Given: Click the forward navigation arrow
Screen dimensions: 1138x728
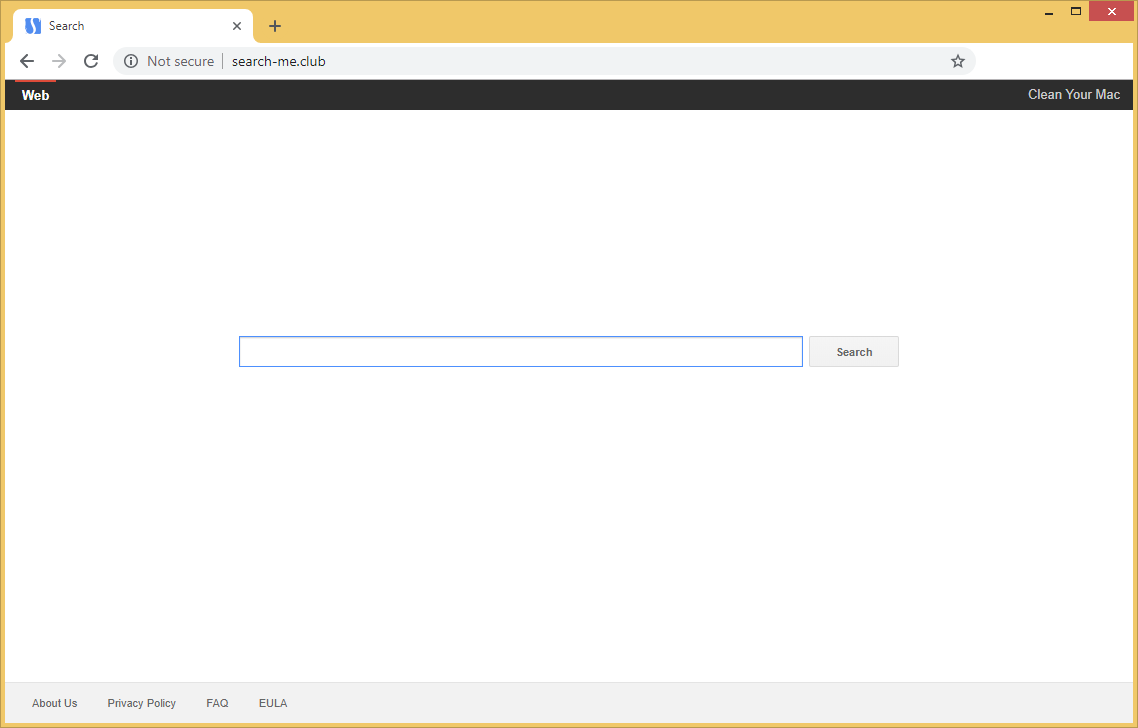Looking at the screenshot, I should [x=59, y=61].
